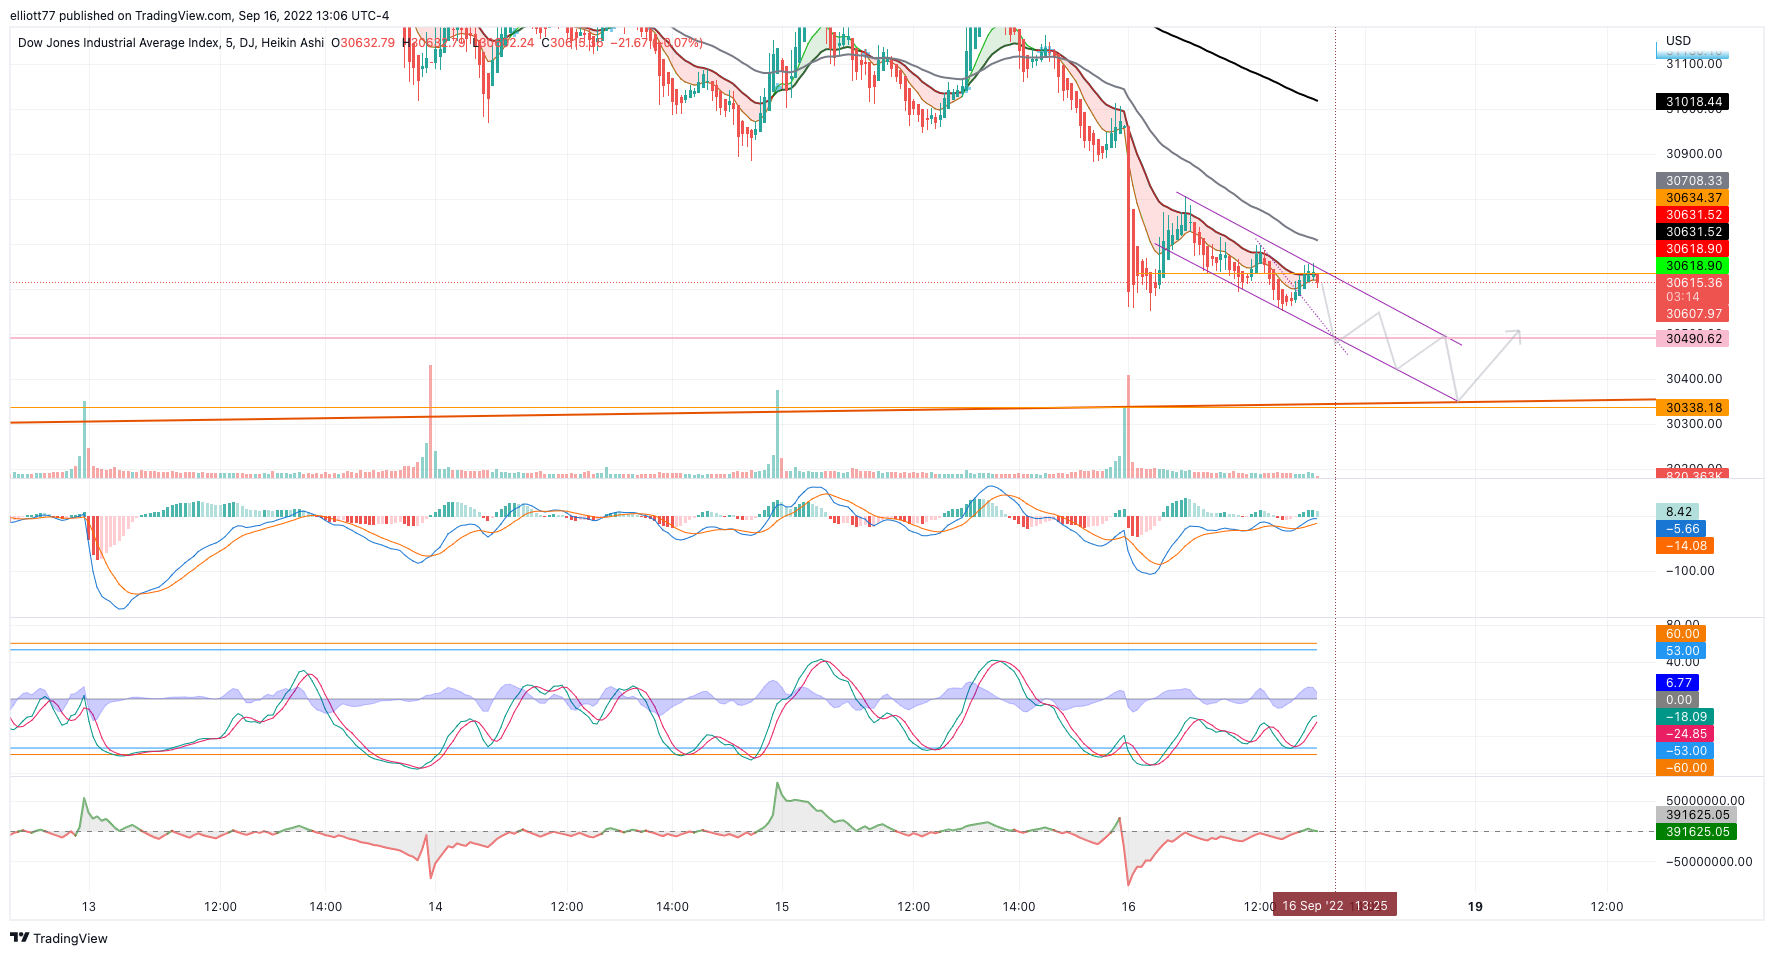Click the blue 53.00 oscillator level tag
Screen dimensions: 1774x955
click(x=1680, y=651)
